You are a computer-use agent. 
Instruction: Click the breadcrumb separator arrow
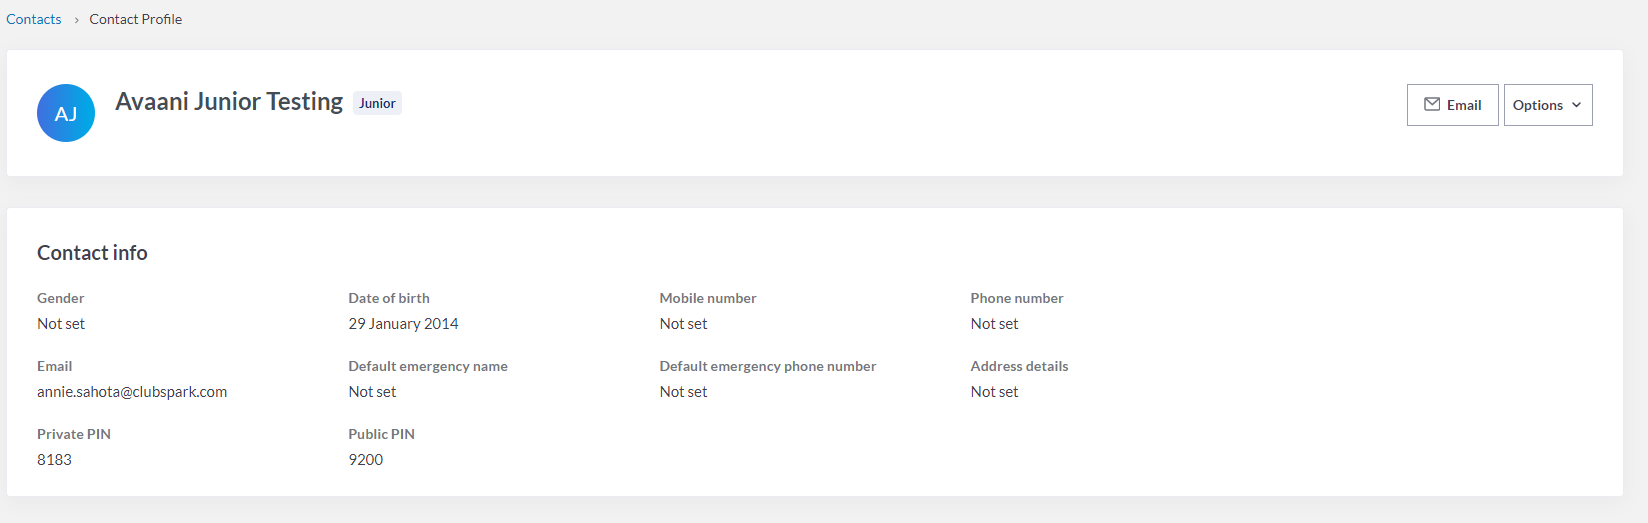pyautogui.click(x=76, y=20)
